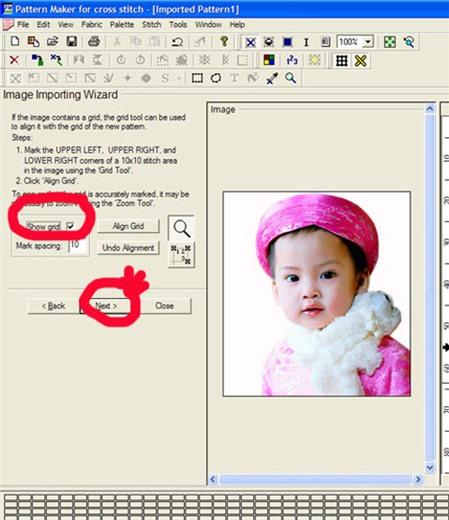Click the Next > button
This screenshot has width=449, height=520.
(x=106, y=306)
